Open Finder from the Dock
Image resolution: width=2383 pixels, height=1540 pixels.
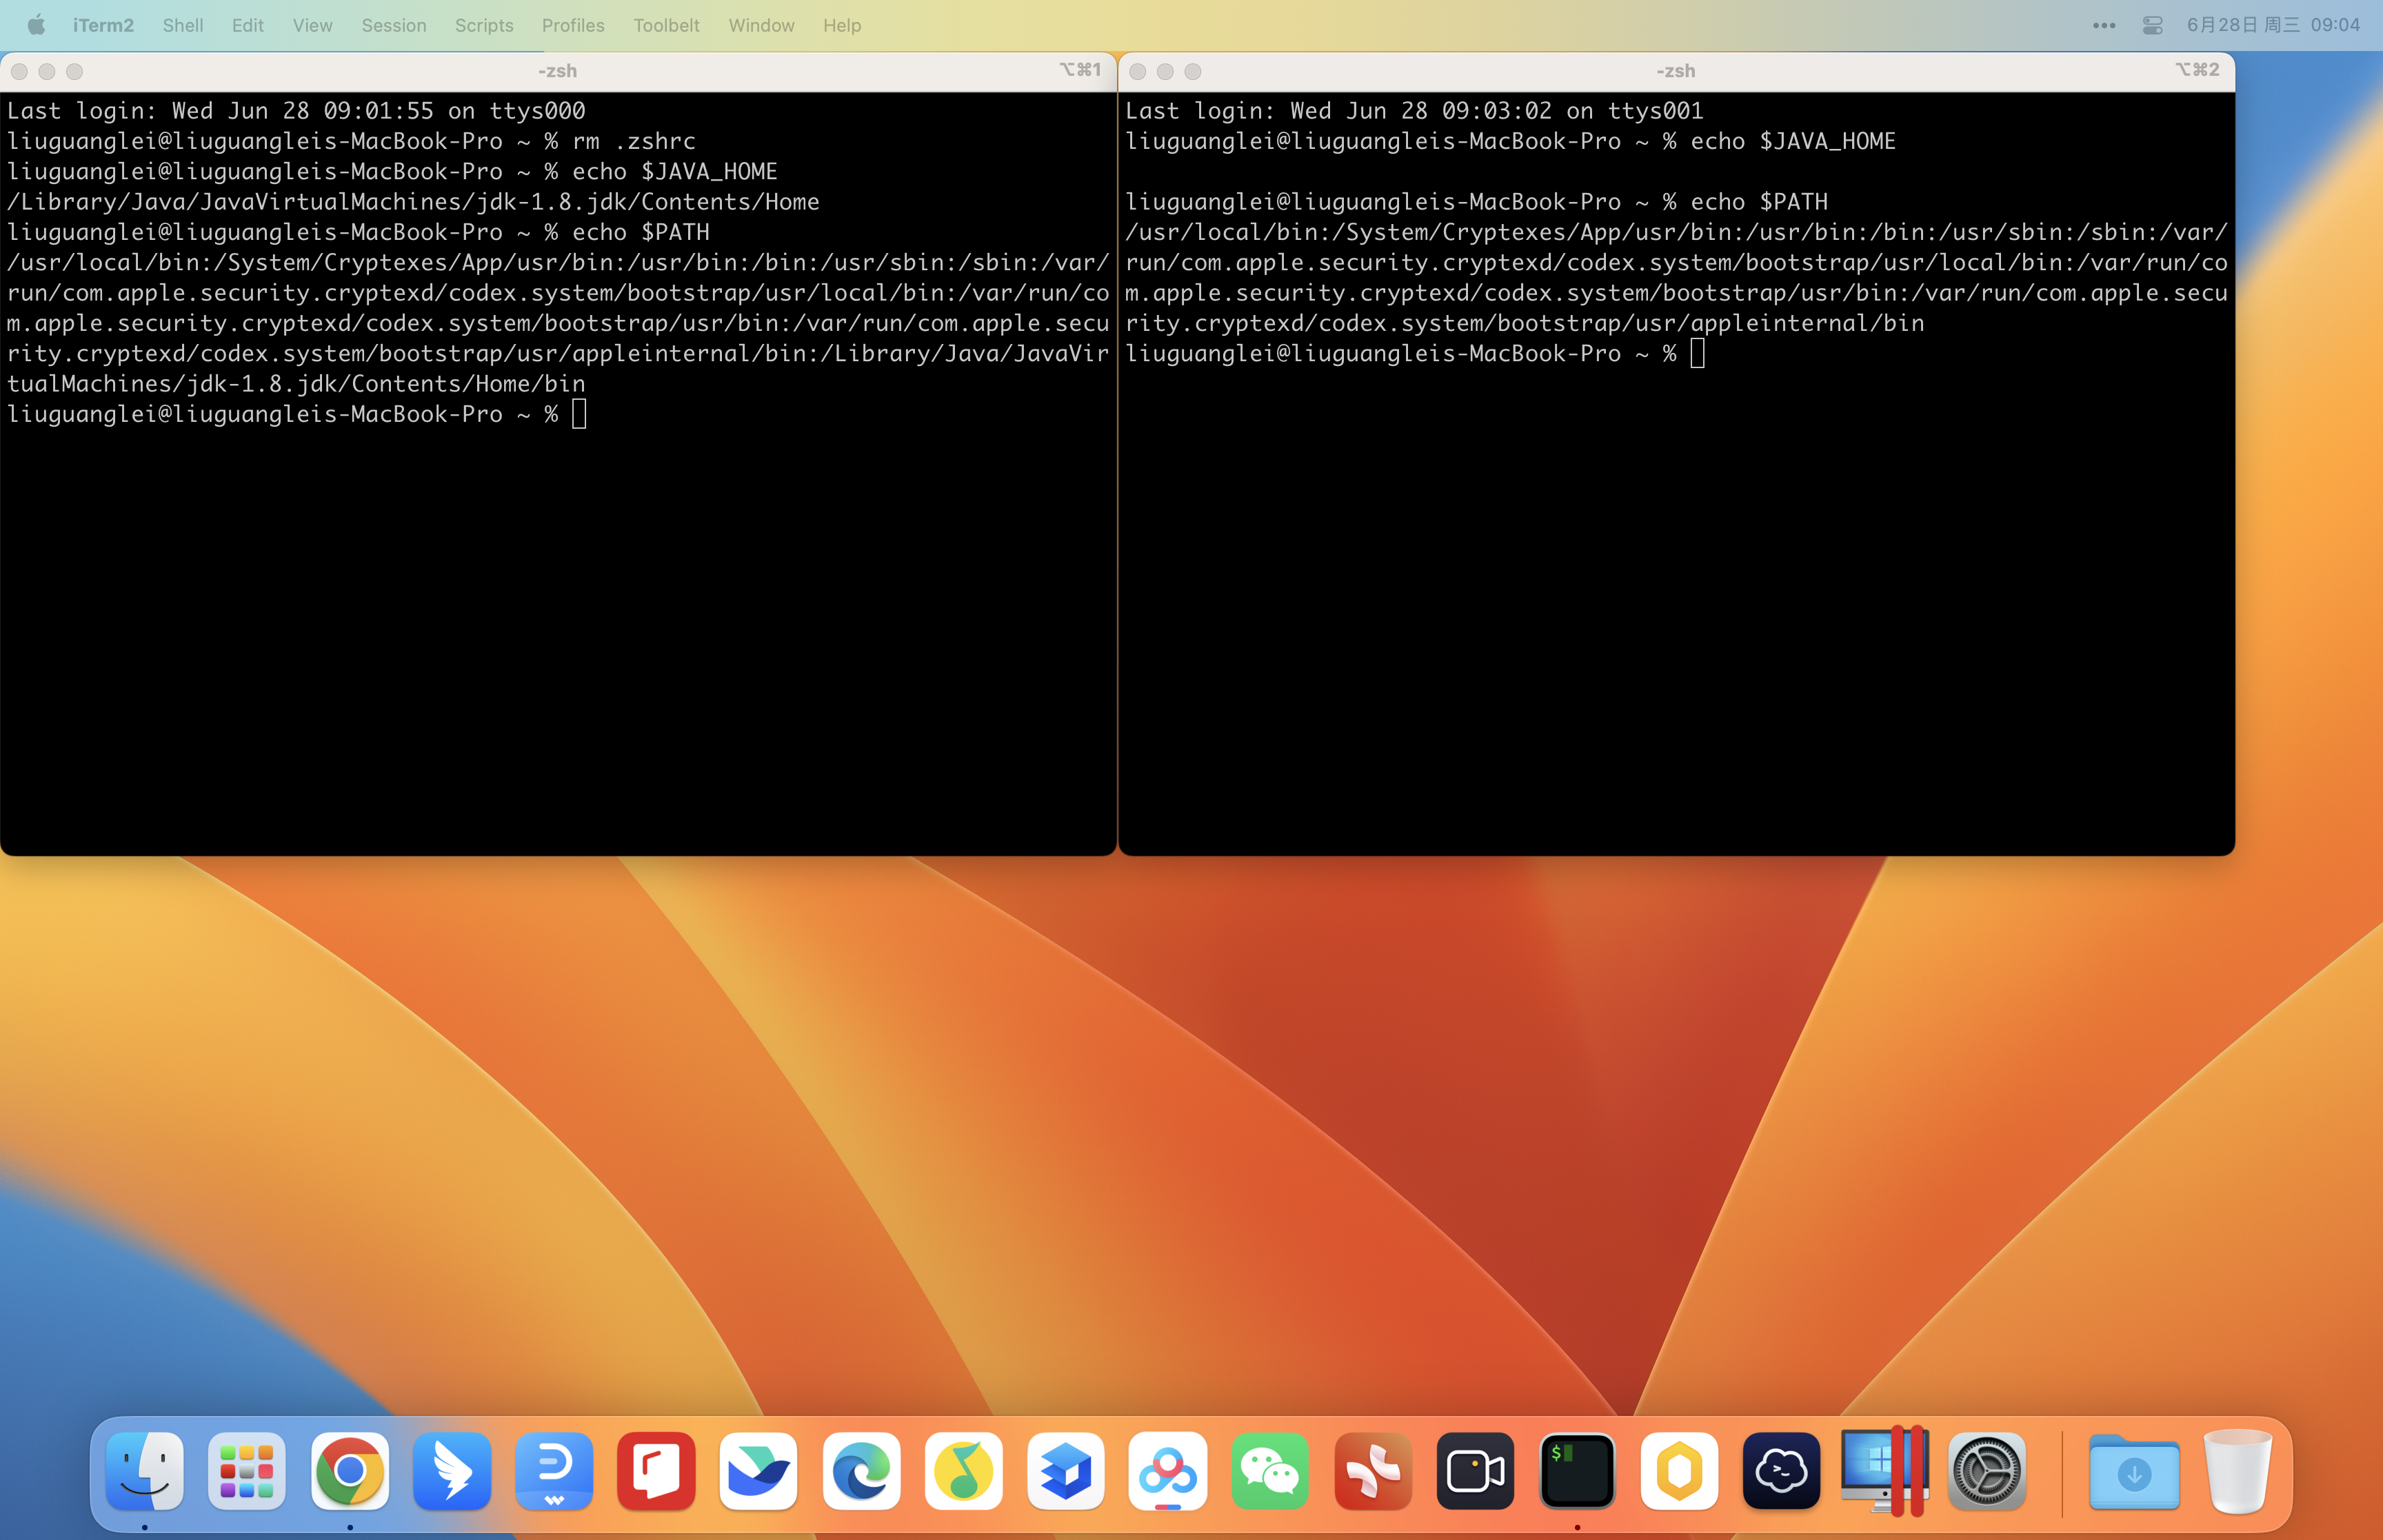coord(145,1471)
